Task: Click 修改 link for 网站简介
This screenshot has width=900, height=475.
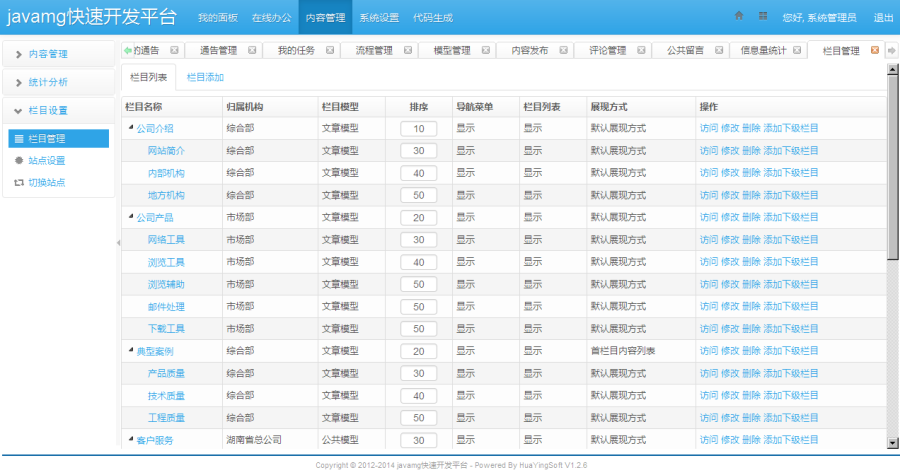Action: click(x=730, y=151)
